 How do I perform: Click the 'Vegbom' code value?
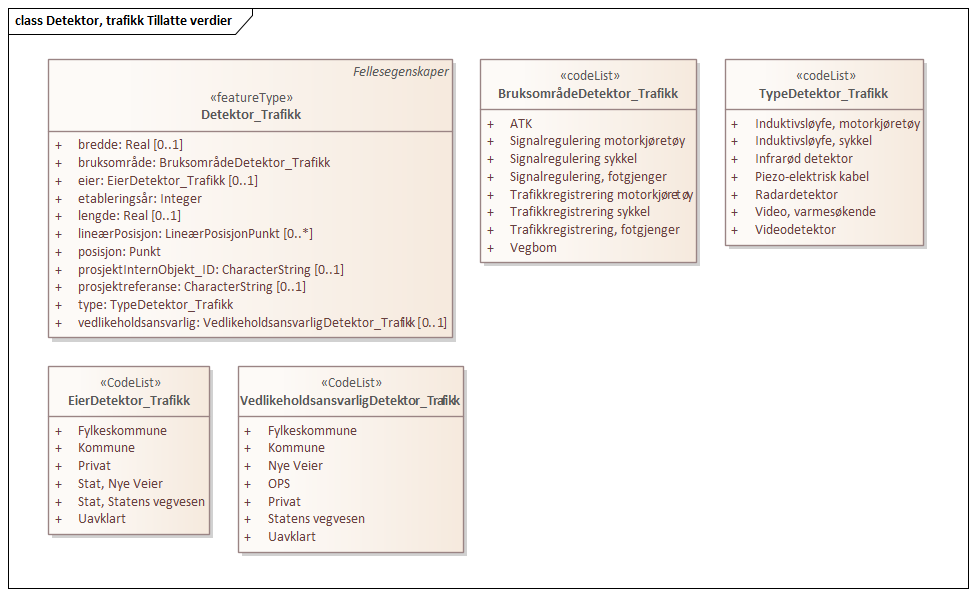point(533,248)
